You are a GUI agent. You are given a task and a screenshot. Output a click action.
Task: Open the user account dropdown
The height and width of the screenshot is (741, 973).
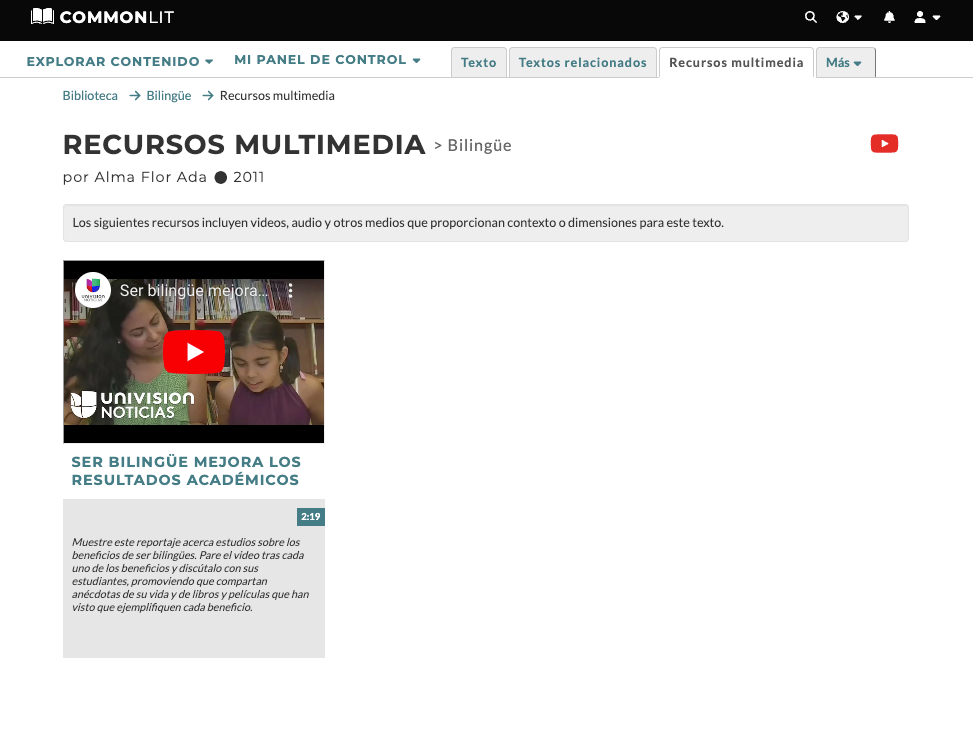coord(927,17)
